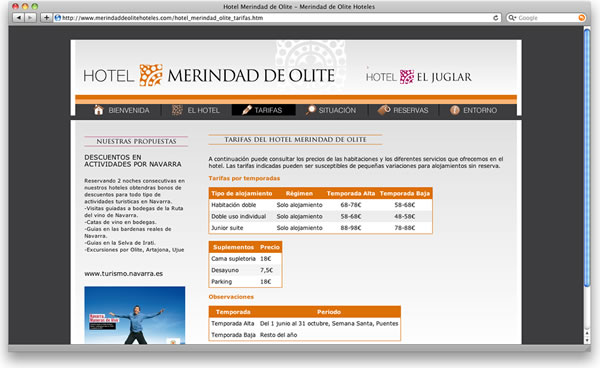Click the plus add-bookmark button
This screenshot has height=368, width=600.
pos(46,18)
